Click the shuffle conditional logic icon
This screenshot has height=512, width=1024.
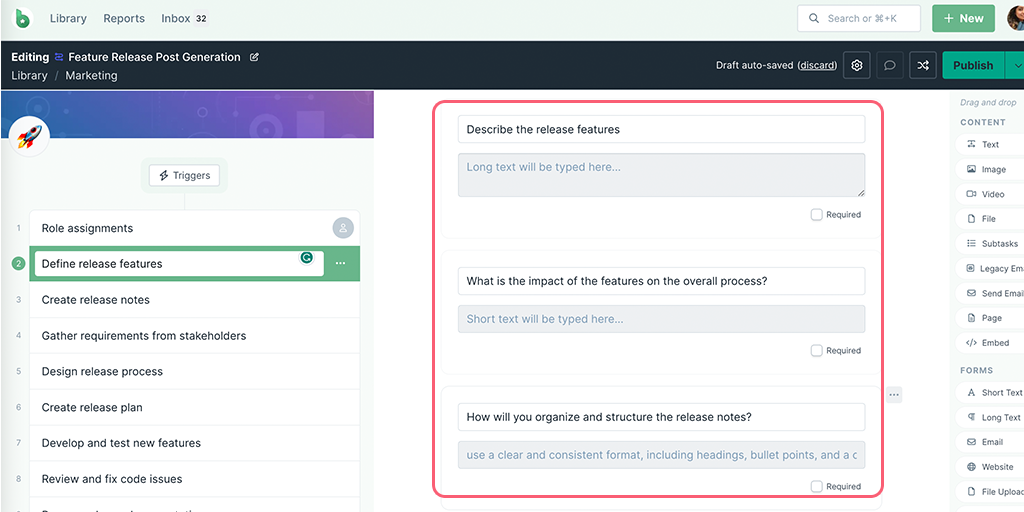[x=923, y=66]
